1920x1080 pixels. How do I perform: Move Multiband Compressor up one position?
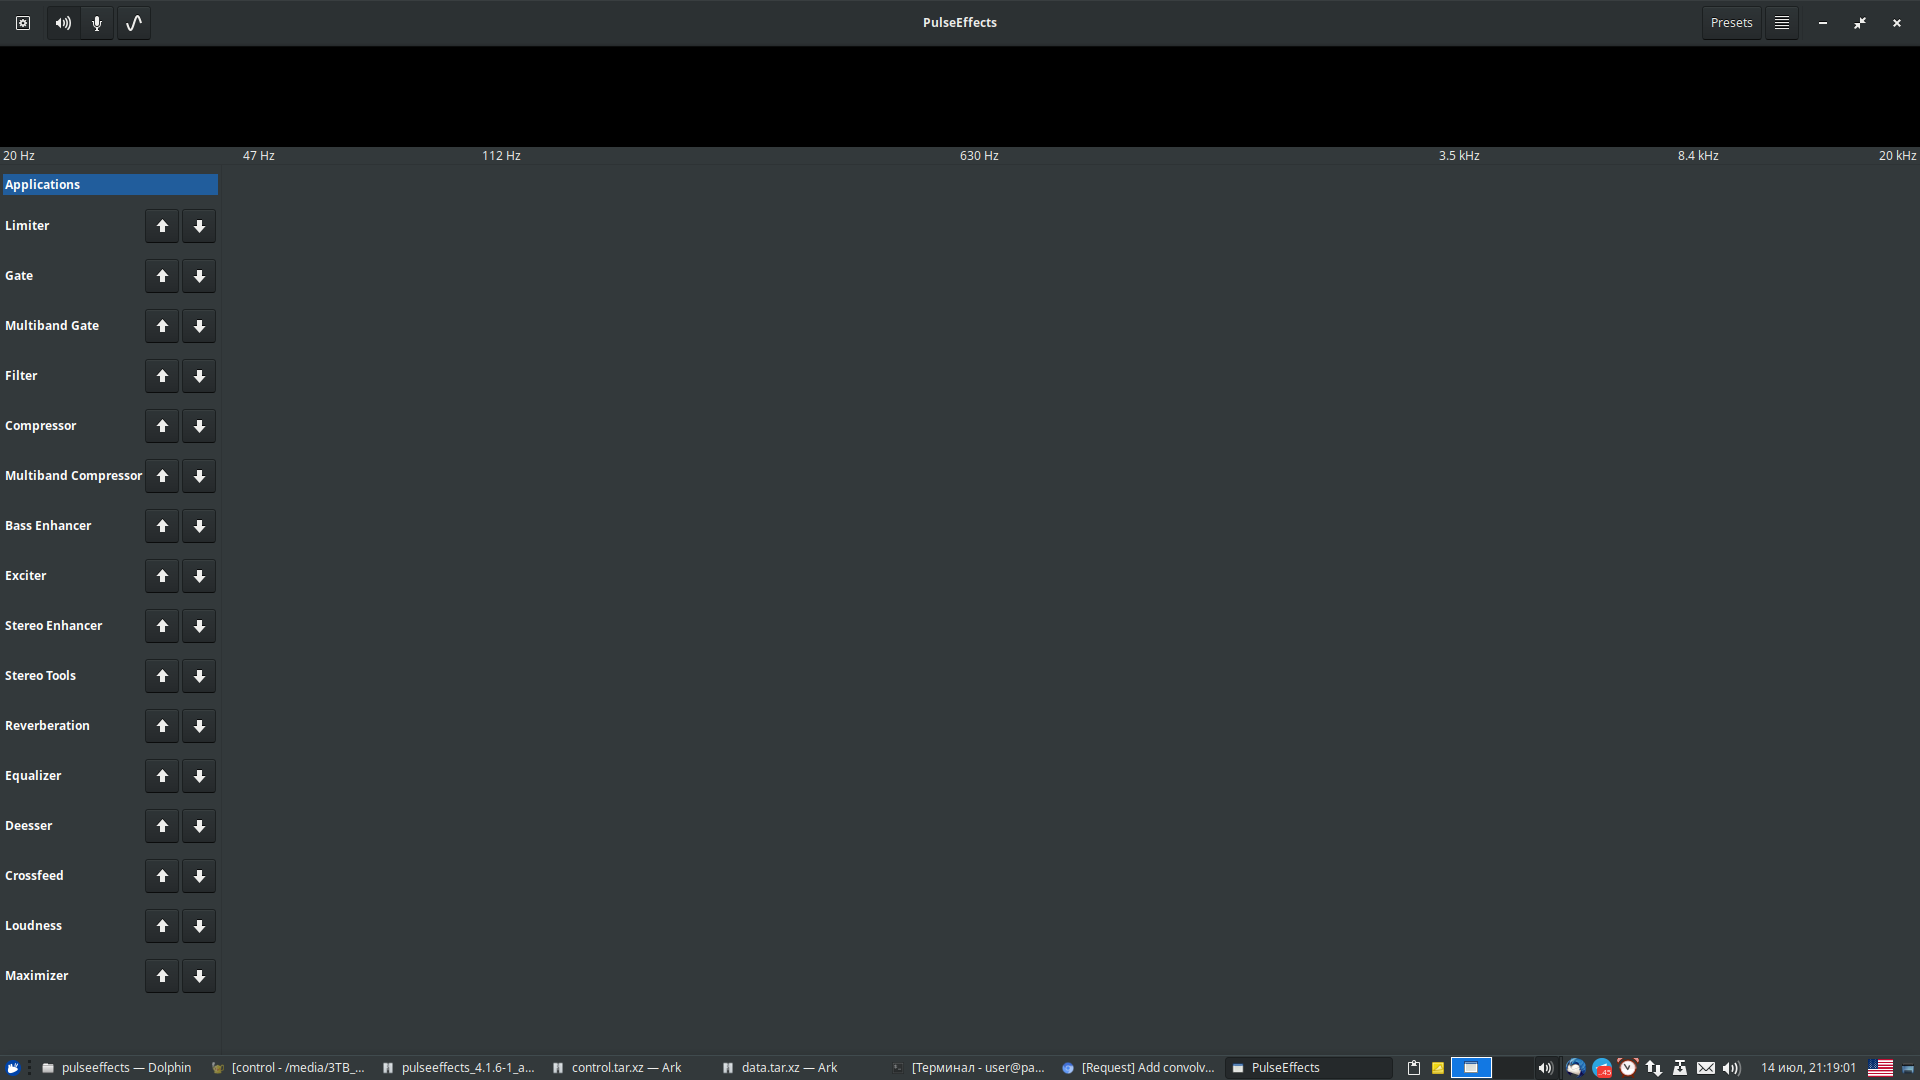point(162,476)
